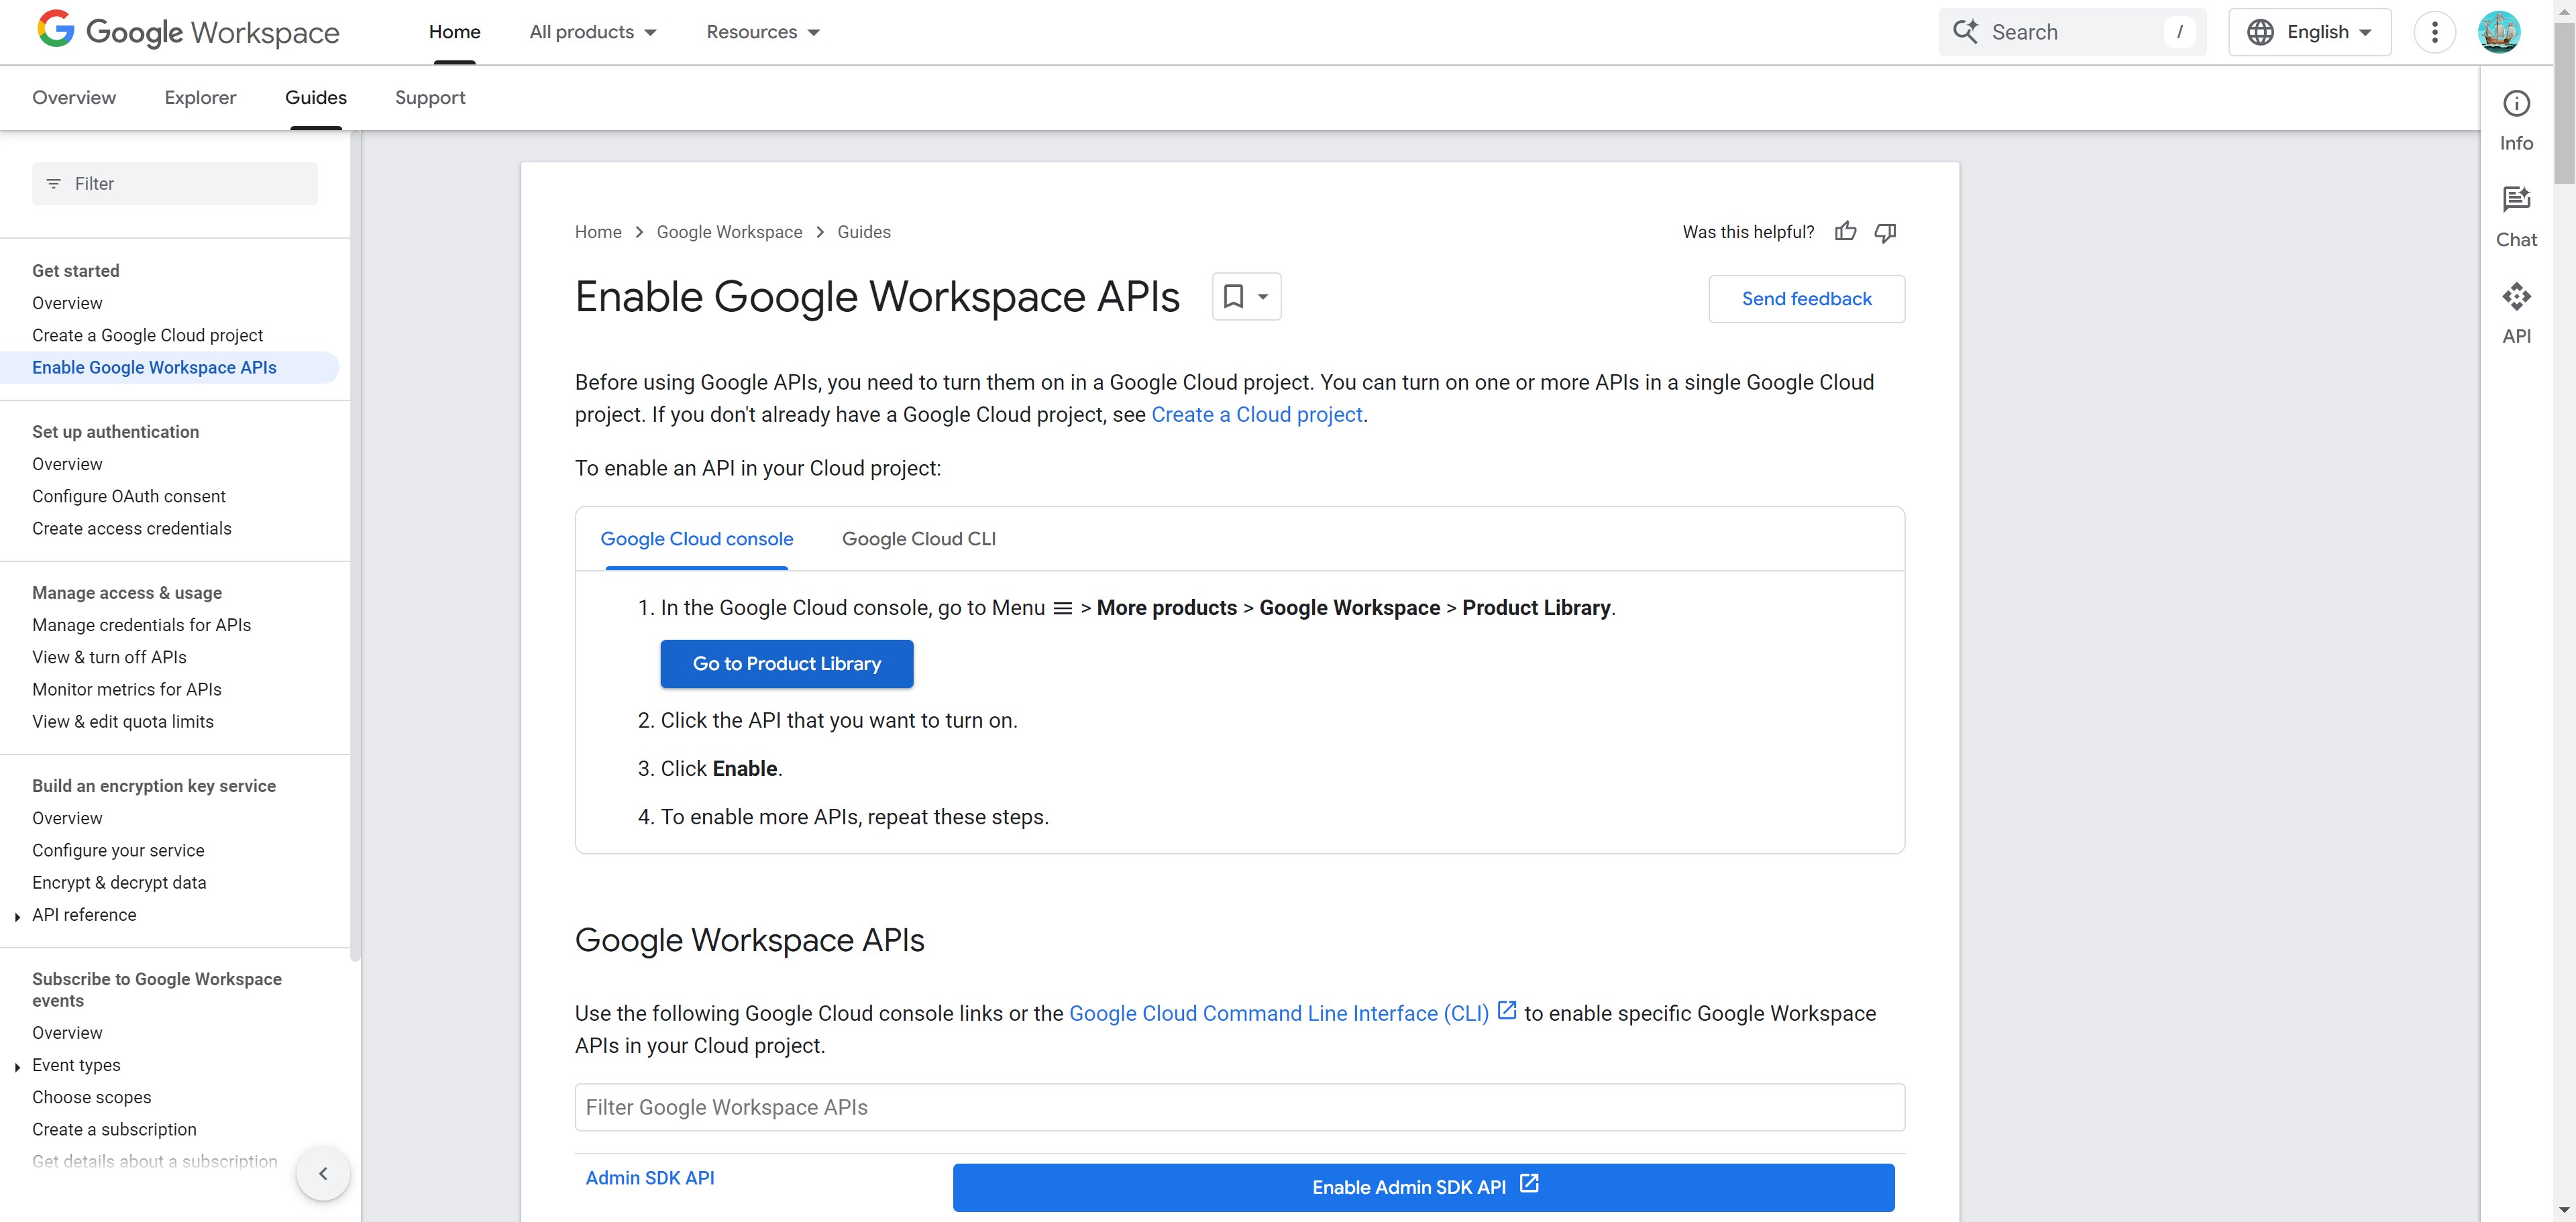Select the Home top menu item
The height and width of the screenshot is (1222, 2576).
[x=455, y=32]
